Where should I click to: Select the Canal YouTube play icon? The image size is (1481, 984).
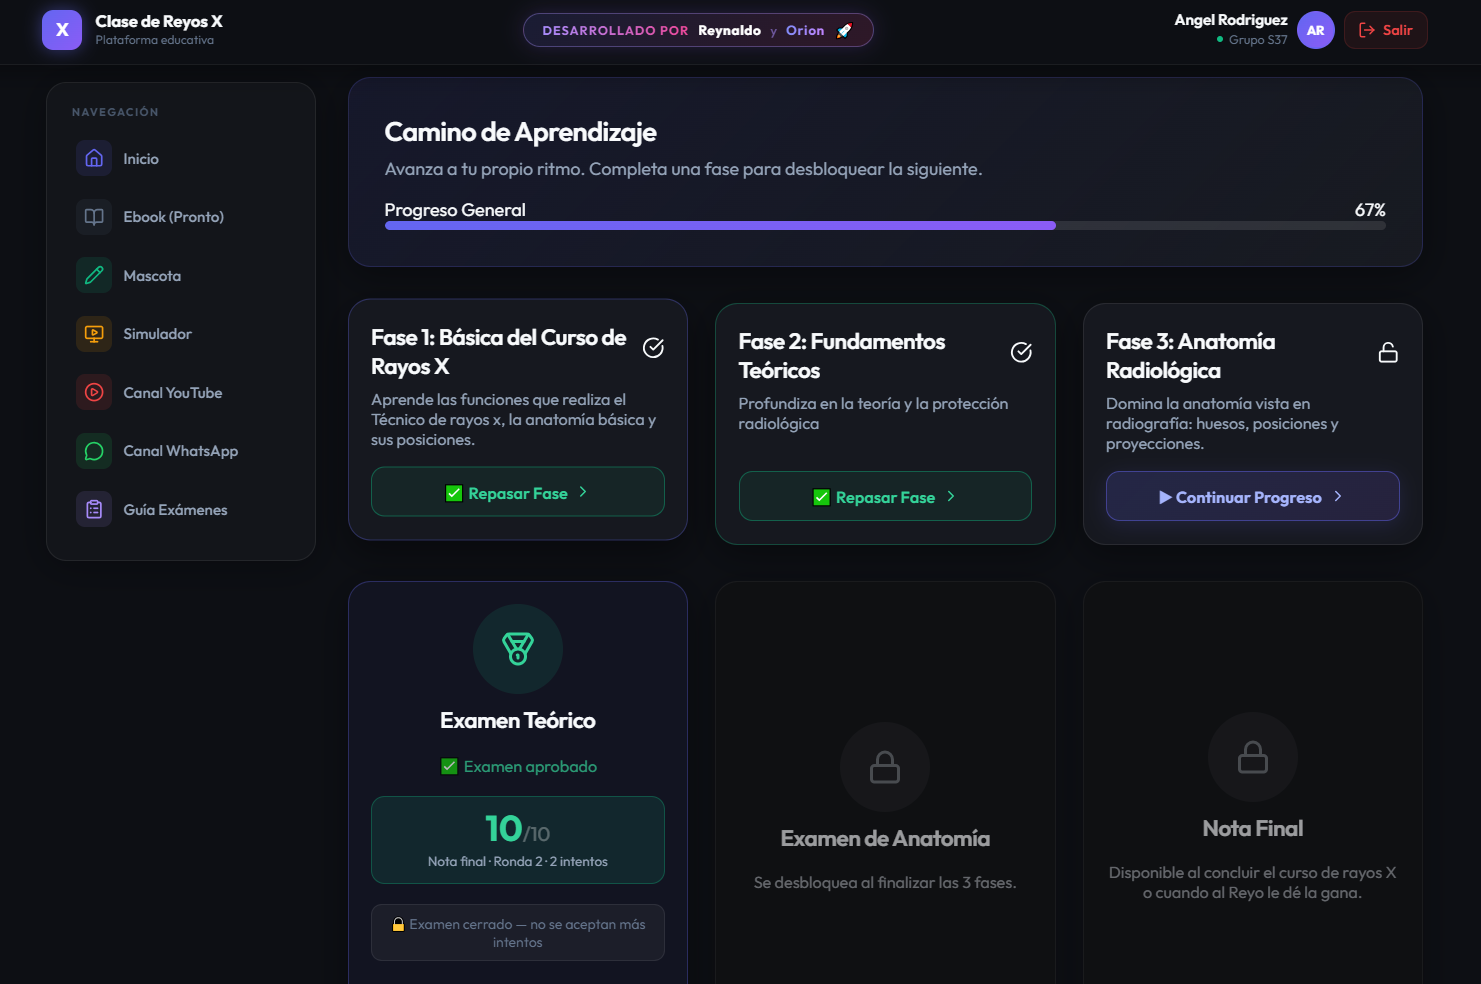click(93, 392)
